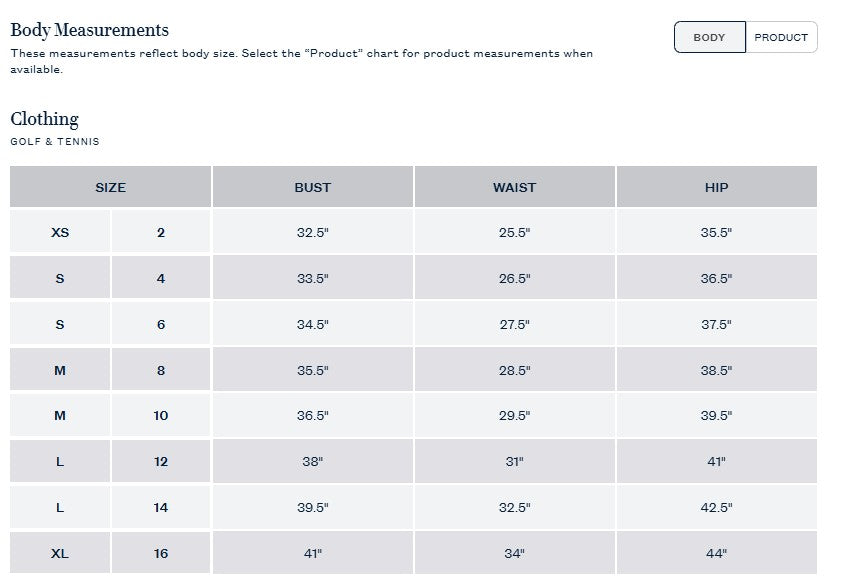The image size is (844, 586).
Task: Switch to the Product measurements toggle
Action: point(781,37)
